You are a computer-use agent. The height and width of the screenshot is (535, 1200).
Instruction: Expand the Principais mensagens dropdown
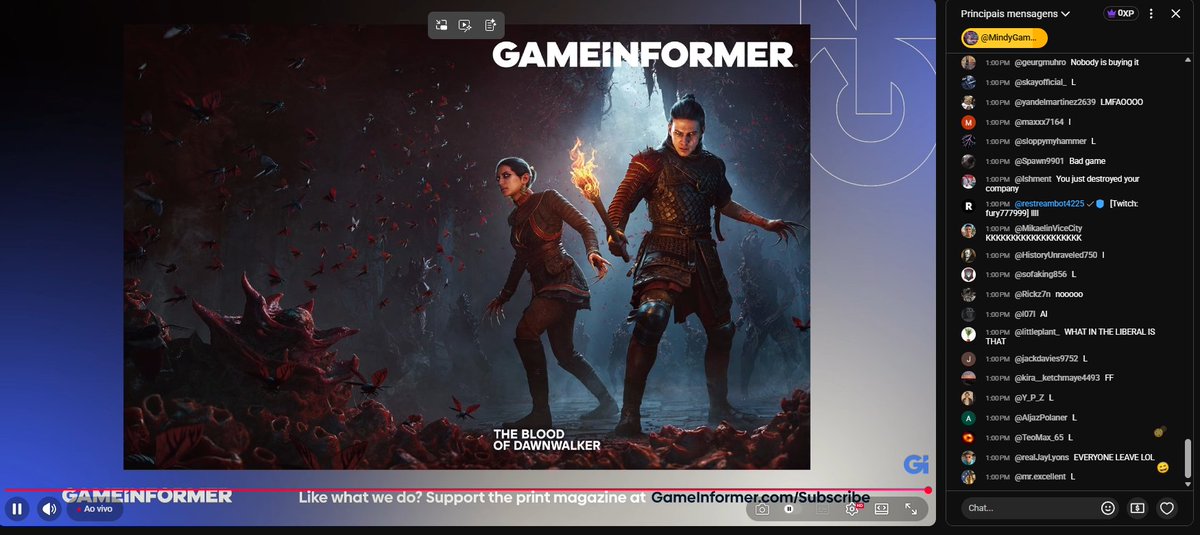1015,14
